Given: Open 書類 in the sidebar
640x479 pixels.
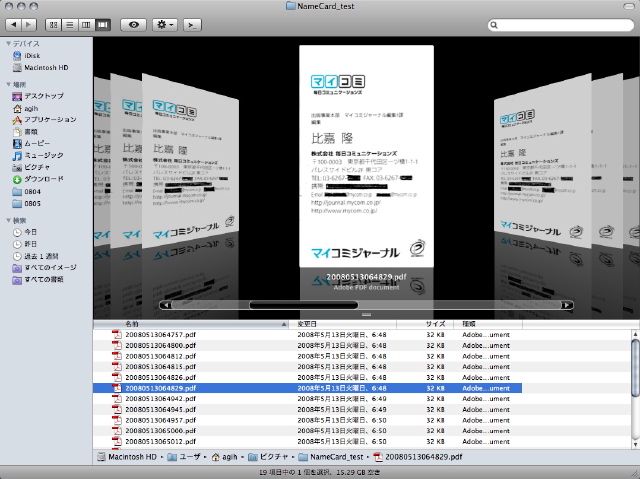Looking at the screenshot, I should [25, 131].
